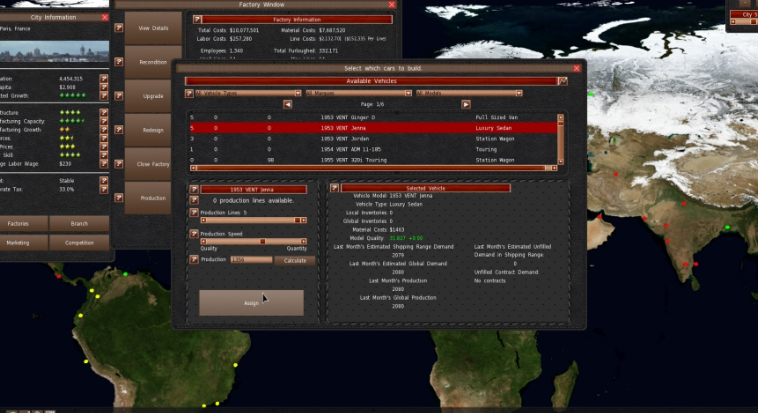
Task: Select 1954 VENT ADM 11-185 row
Action: [x=373, y=149]
